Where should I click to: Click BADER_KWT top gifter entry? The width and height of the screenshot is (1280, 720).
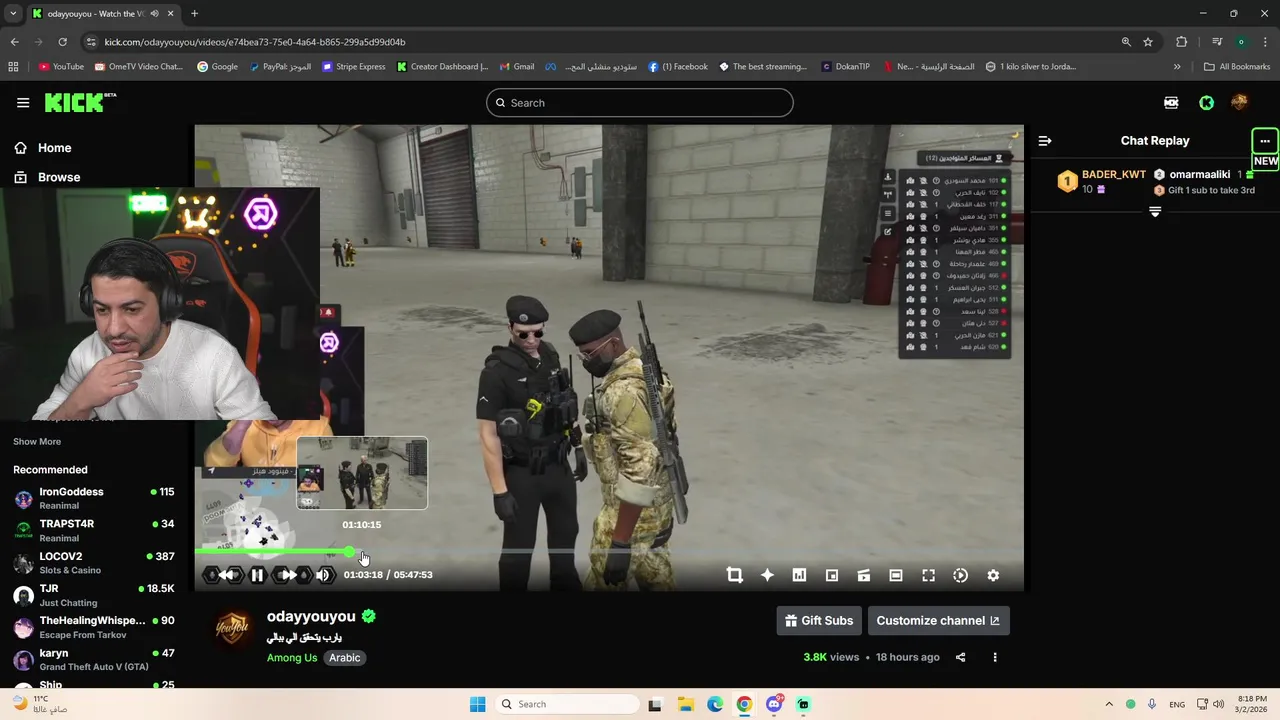(x=1102, y=181)
